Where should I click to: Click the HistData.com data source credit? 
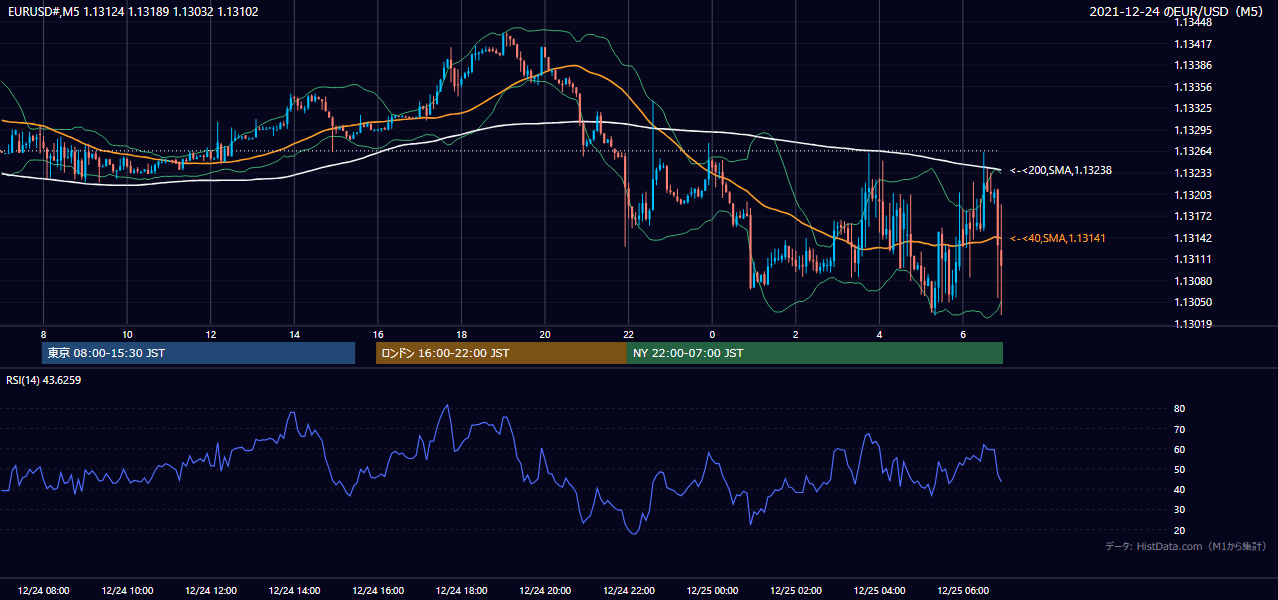click(1185, 546)
